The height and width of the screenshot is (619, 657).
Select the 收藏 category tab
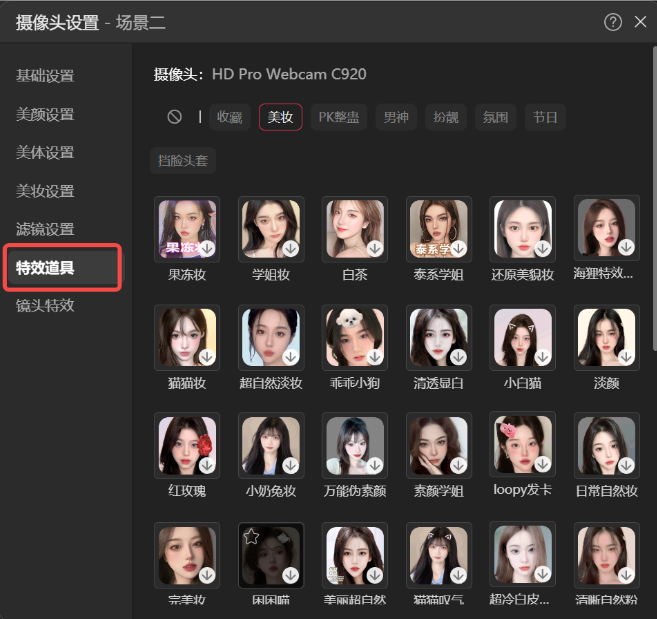230,117
